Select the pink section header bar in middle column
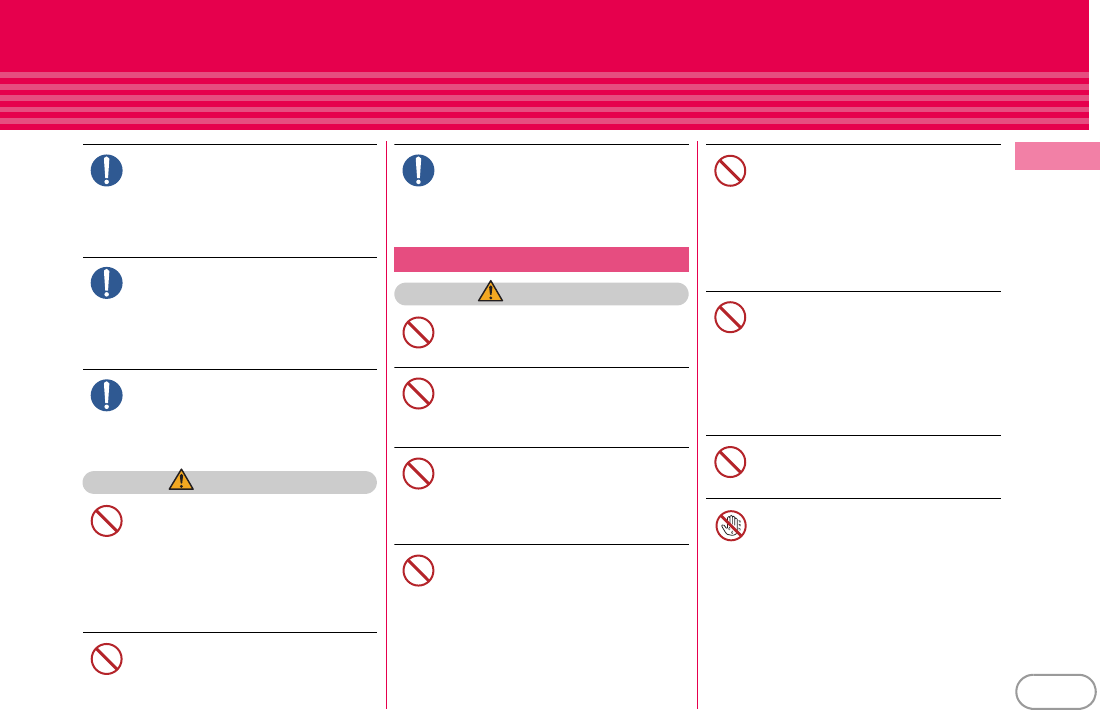1100x710 pixels. pos(541,260)
